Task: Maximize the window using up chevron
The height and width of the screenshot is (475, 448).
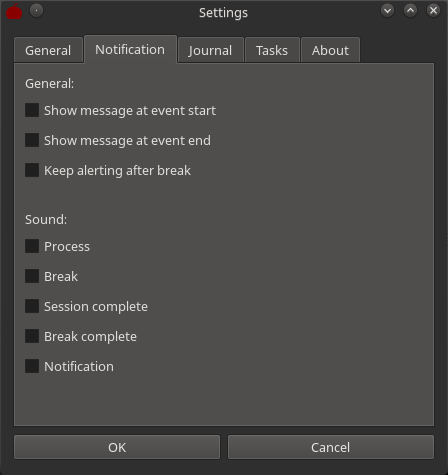Action: 410,11
